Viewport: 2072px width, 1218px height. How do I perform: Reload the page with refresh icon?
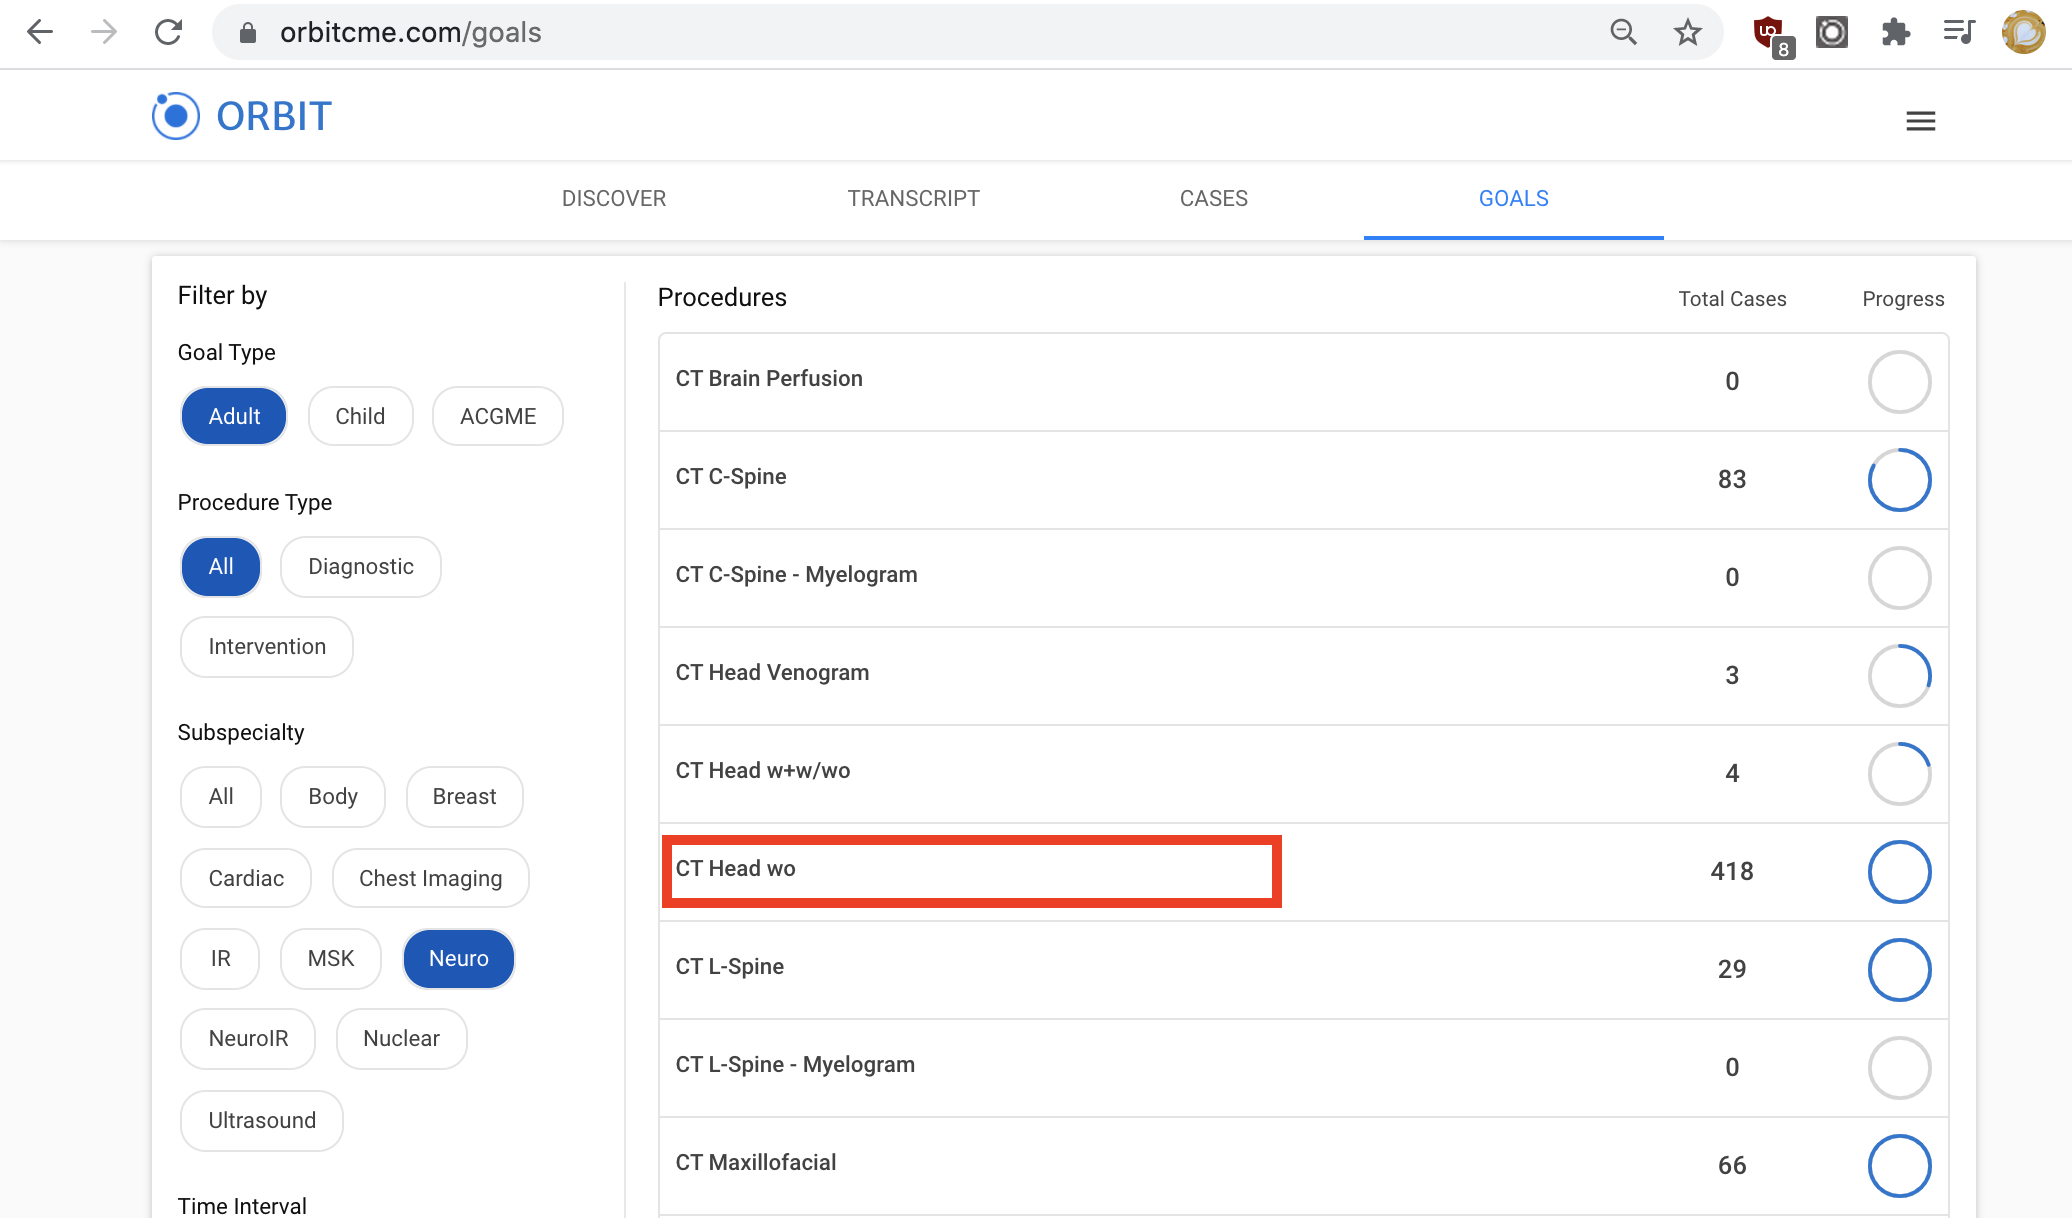(169, 32)
